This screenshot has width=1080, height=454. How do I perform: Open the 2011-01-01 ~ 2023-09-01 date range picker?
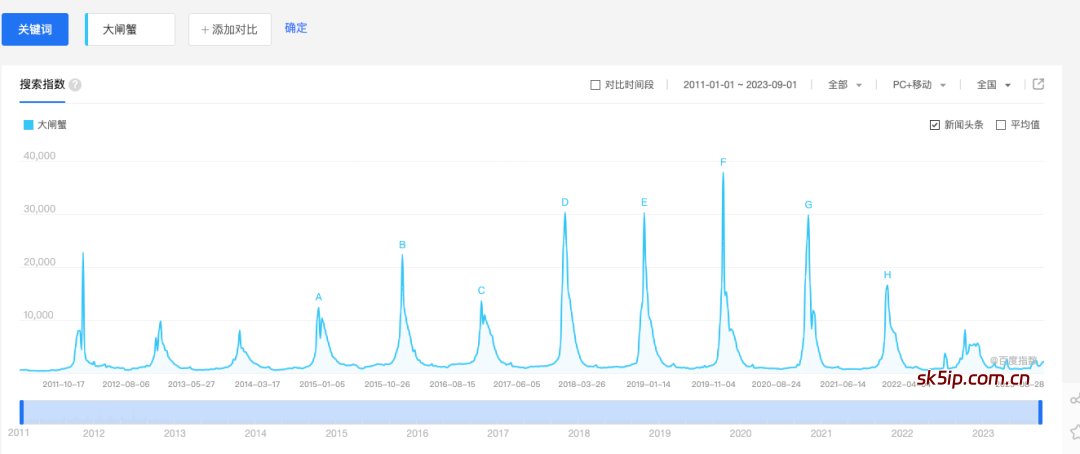739,85
